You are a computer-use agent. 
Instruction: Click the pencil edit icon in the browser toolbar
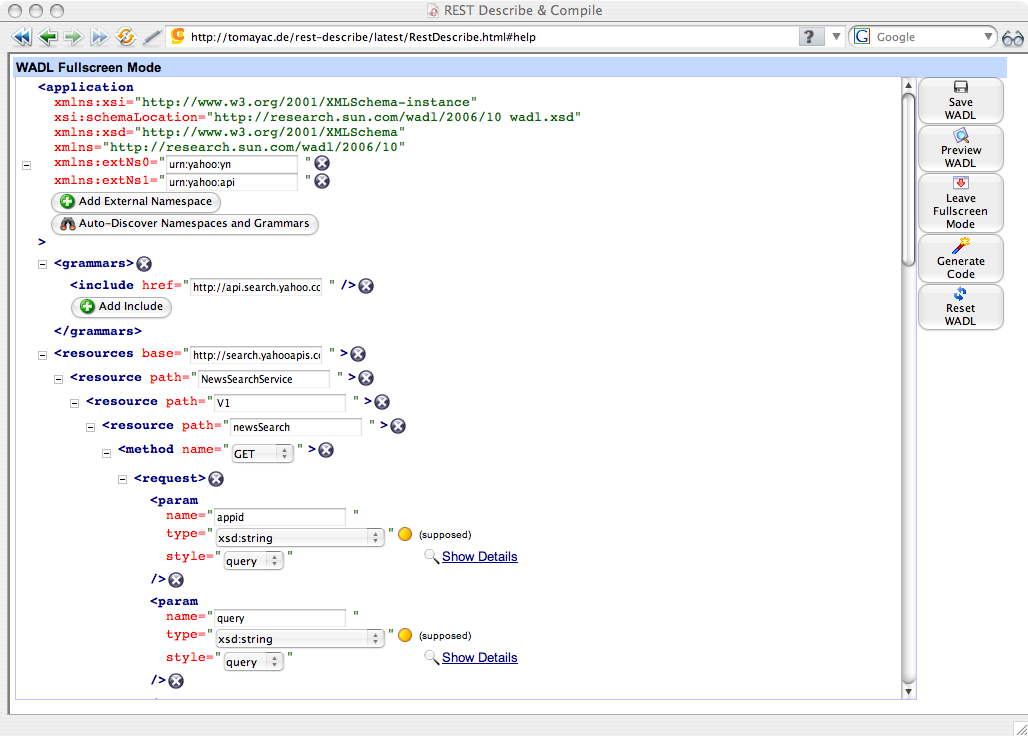point(151,37)
